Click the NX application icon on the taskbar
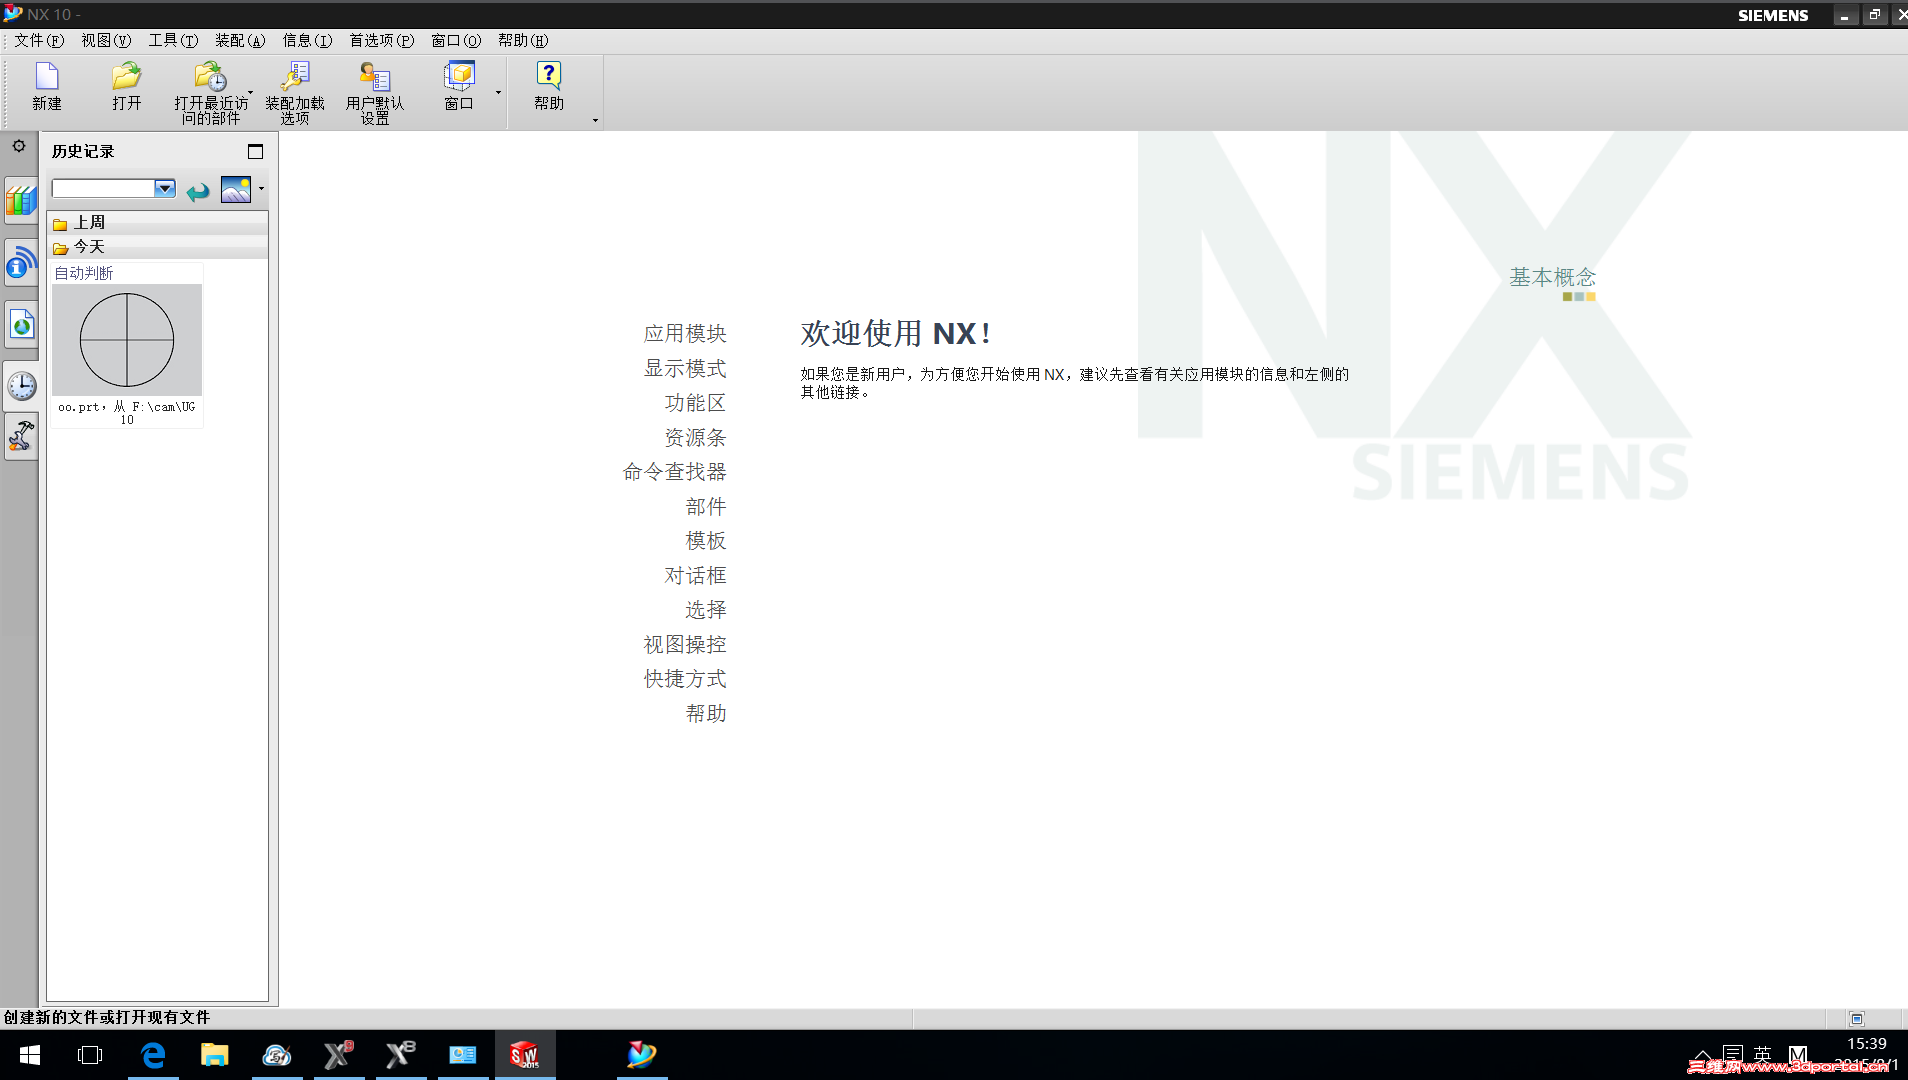1908x1080 pixels. pos(641,1055)
